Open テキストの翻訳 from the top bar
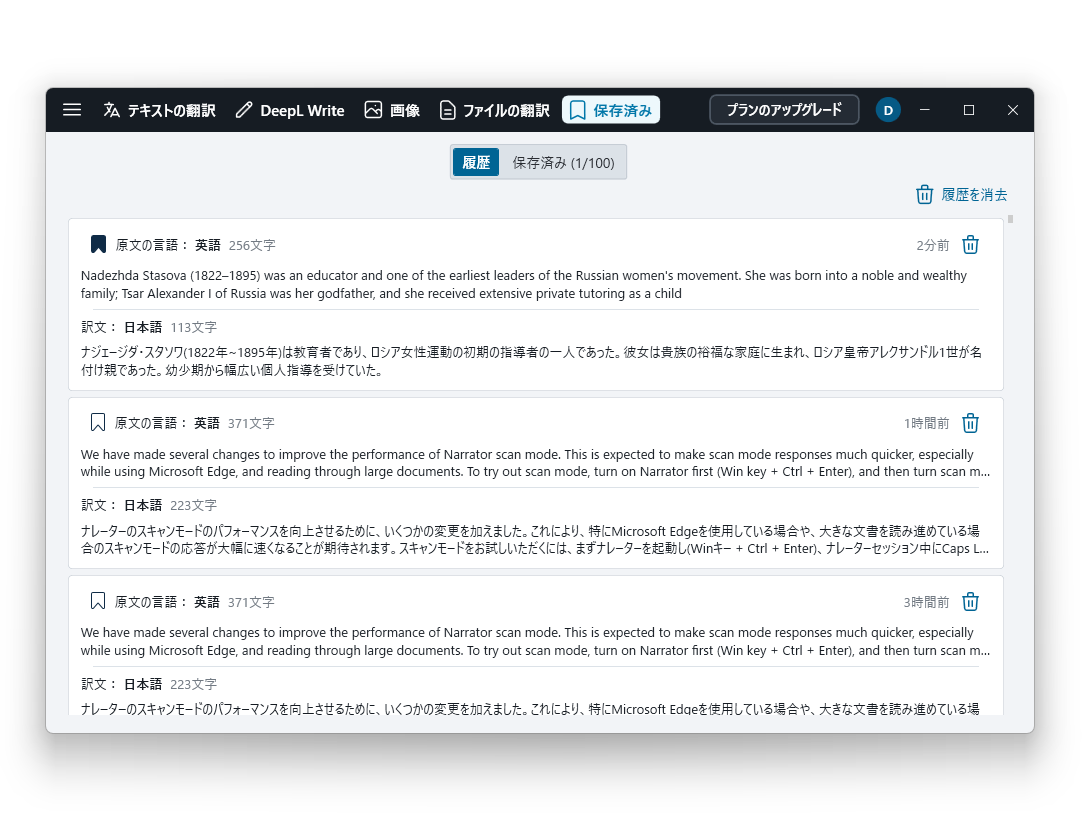 (x=158, y=110)
